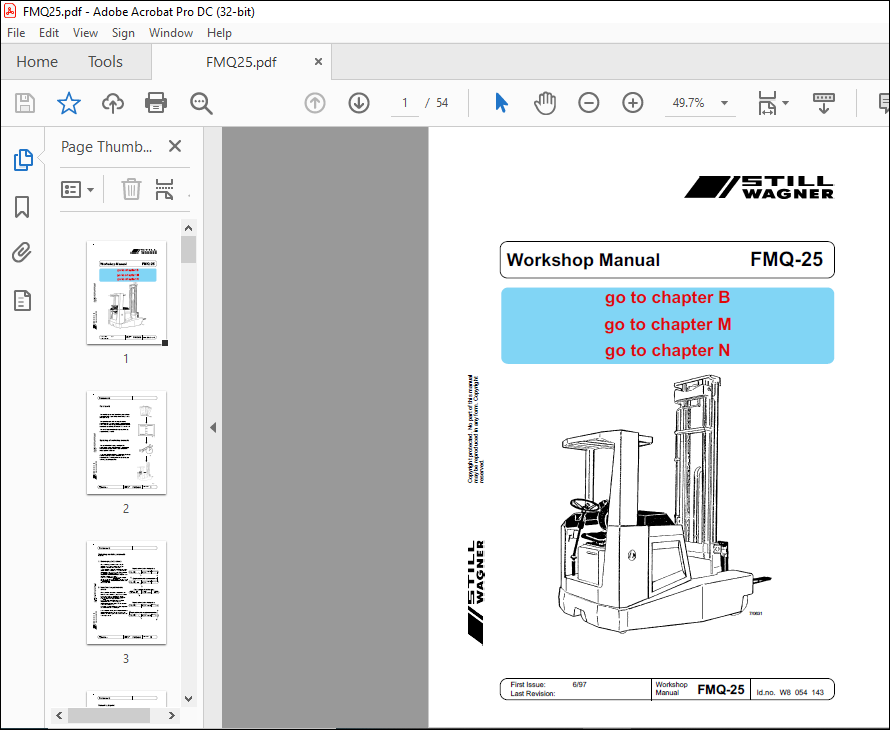Viewport: 890px width, 730px height.
Task: Select page 2 thumbnail
Action: 126,442
